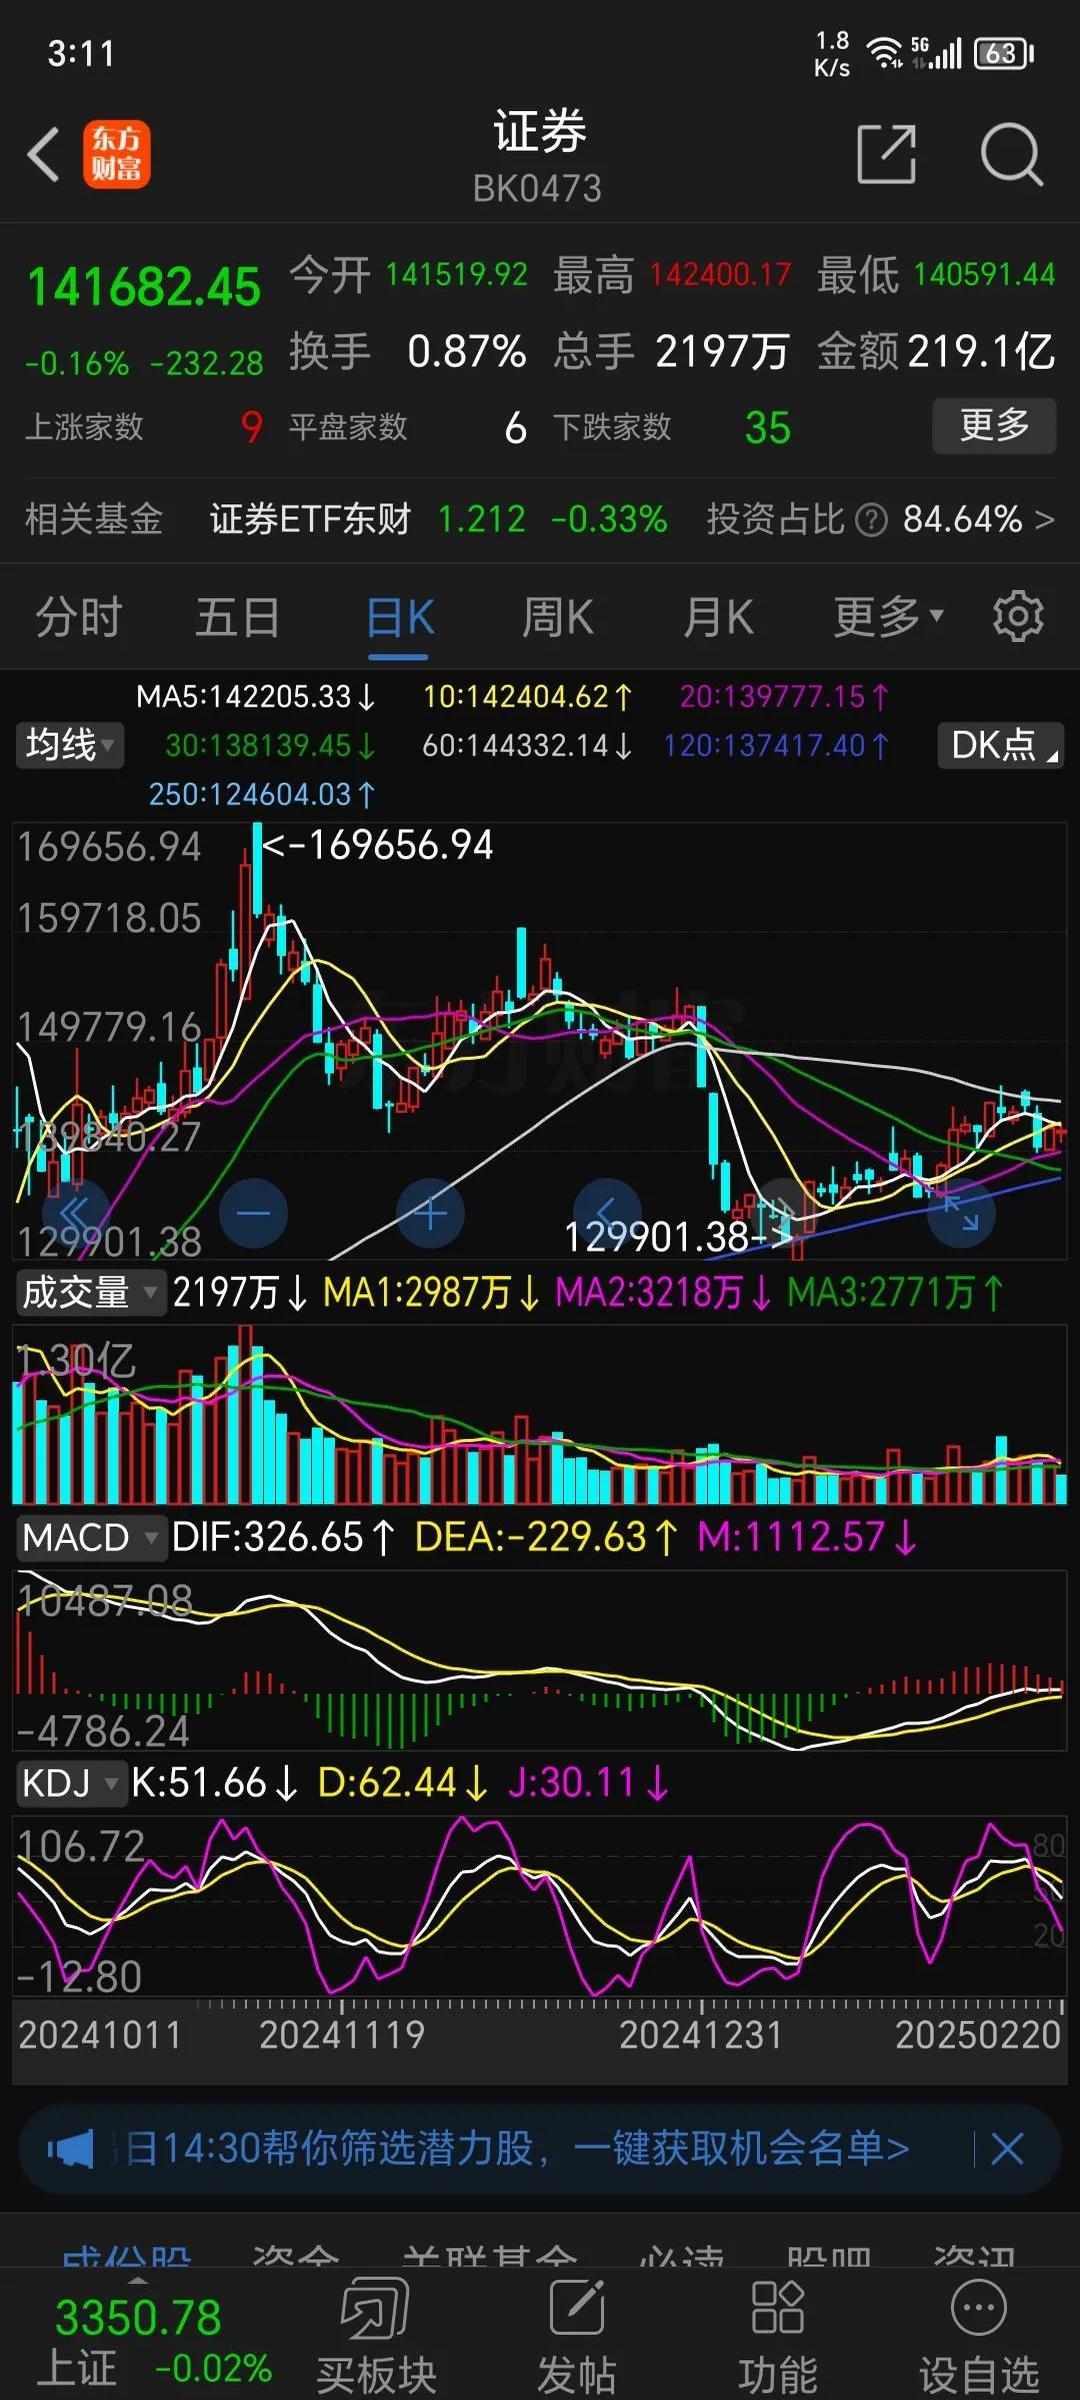Tap the search magnifier icon
The height and width of the screenshot is (2400, 1080).
1011,155
